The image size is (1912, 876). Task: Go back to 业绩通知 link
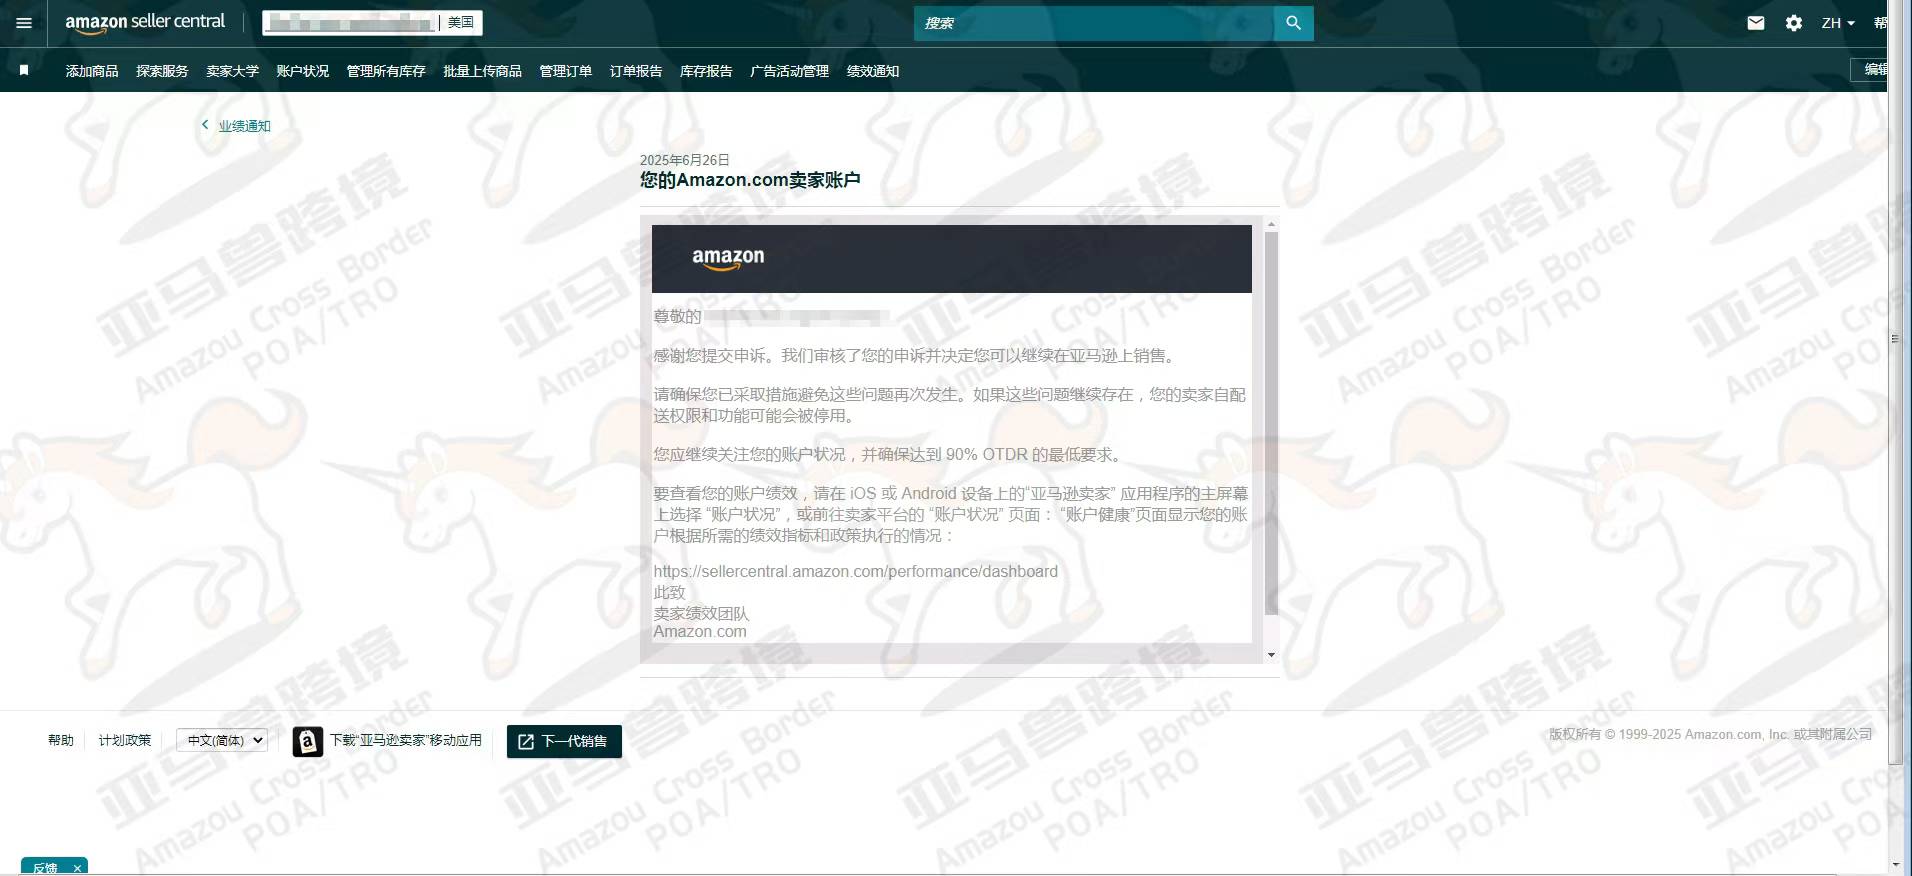[244, 126]
